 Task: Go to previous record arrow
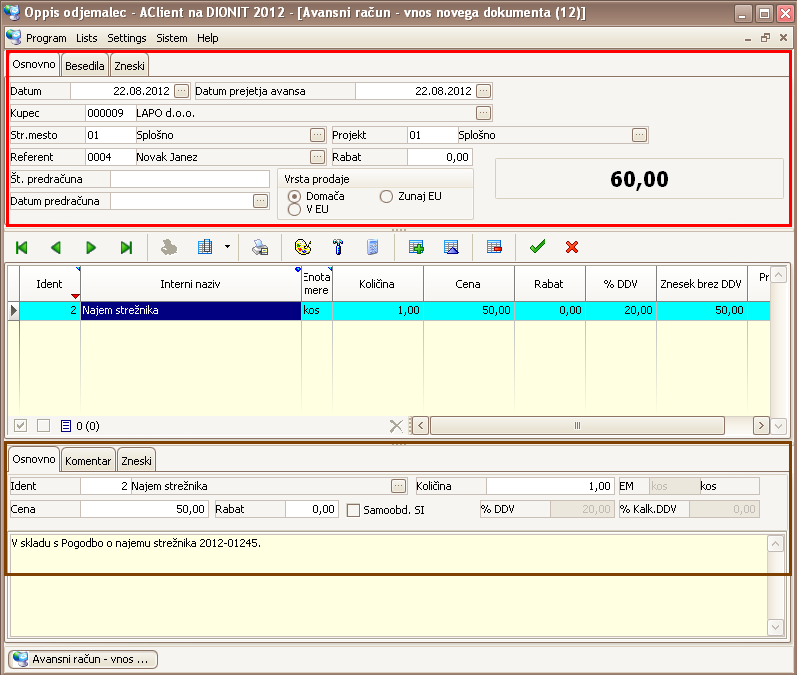[x=56, y=248]
